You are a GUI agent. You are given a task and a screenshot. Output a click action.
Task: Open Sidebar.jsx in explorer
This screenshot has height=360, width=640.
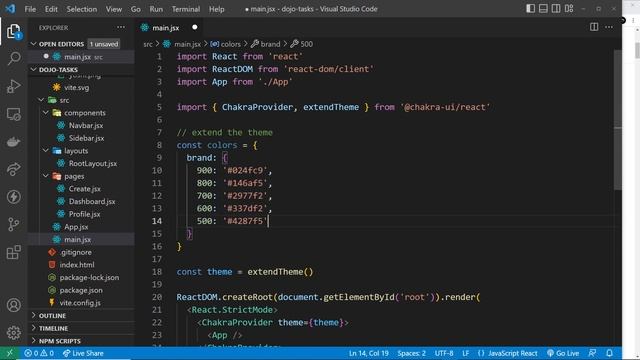(x=86, y=138)
